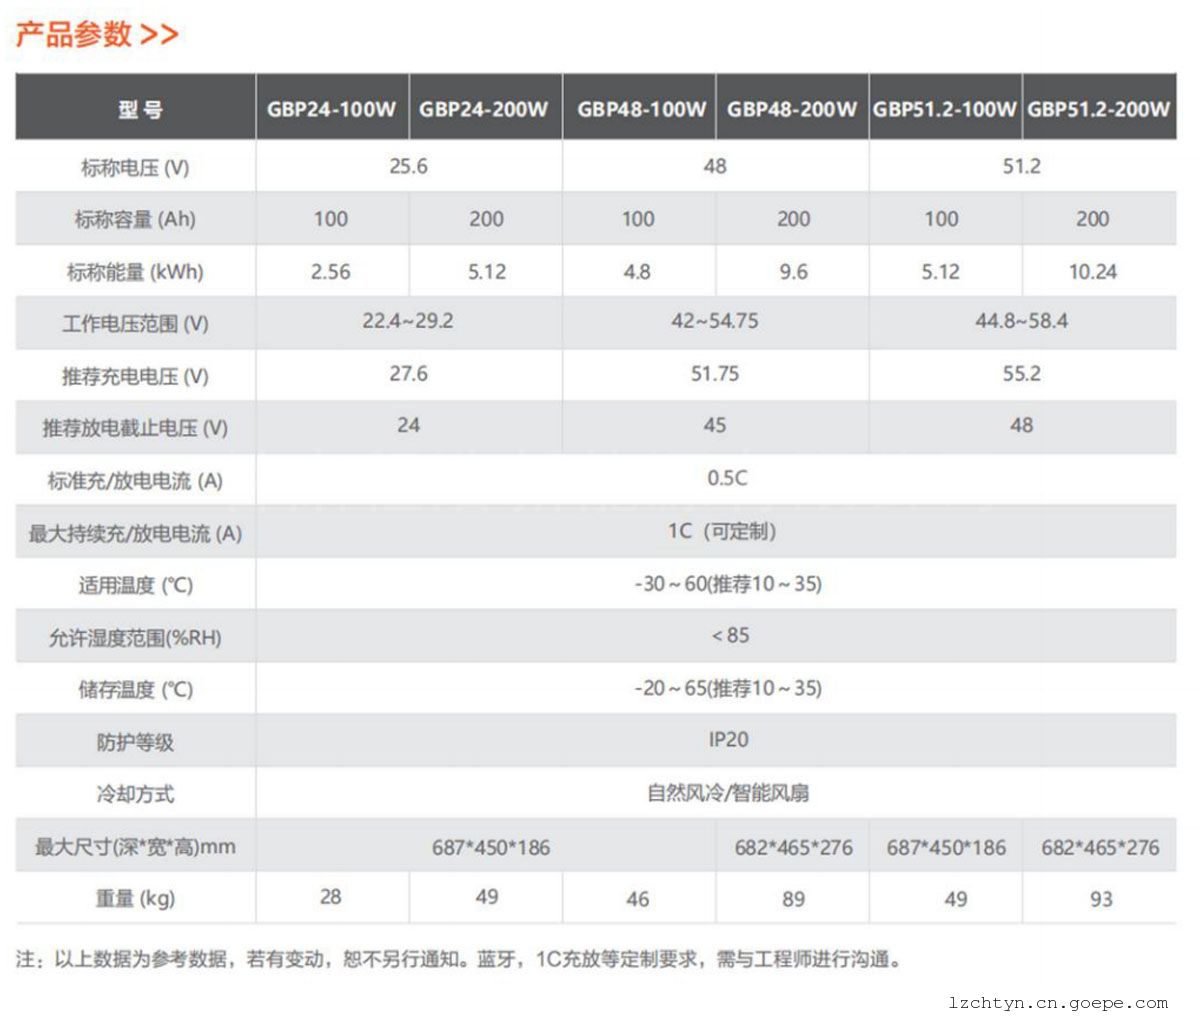Choose the GBP48-200W column header
This screenshot has height=1021, width=1200.
pyautogui.click(x=792, y=108)
